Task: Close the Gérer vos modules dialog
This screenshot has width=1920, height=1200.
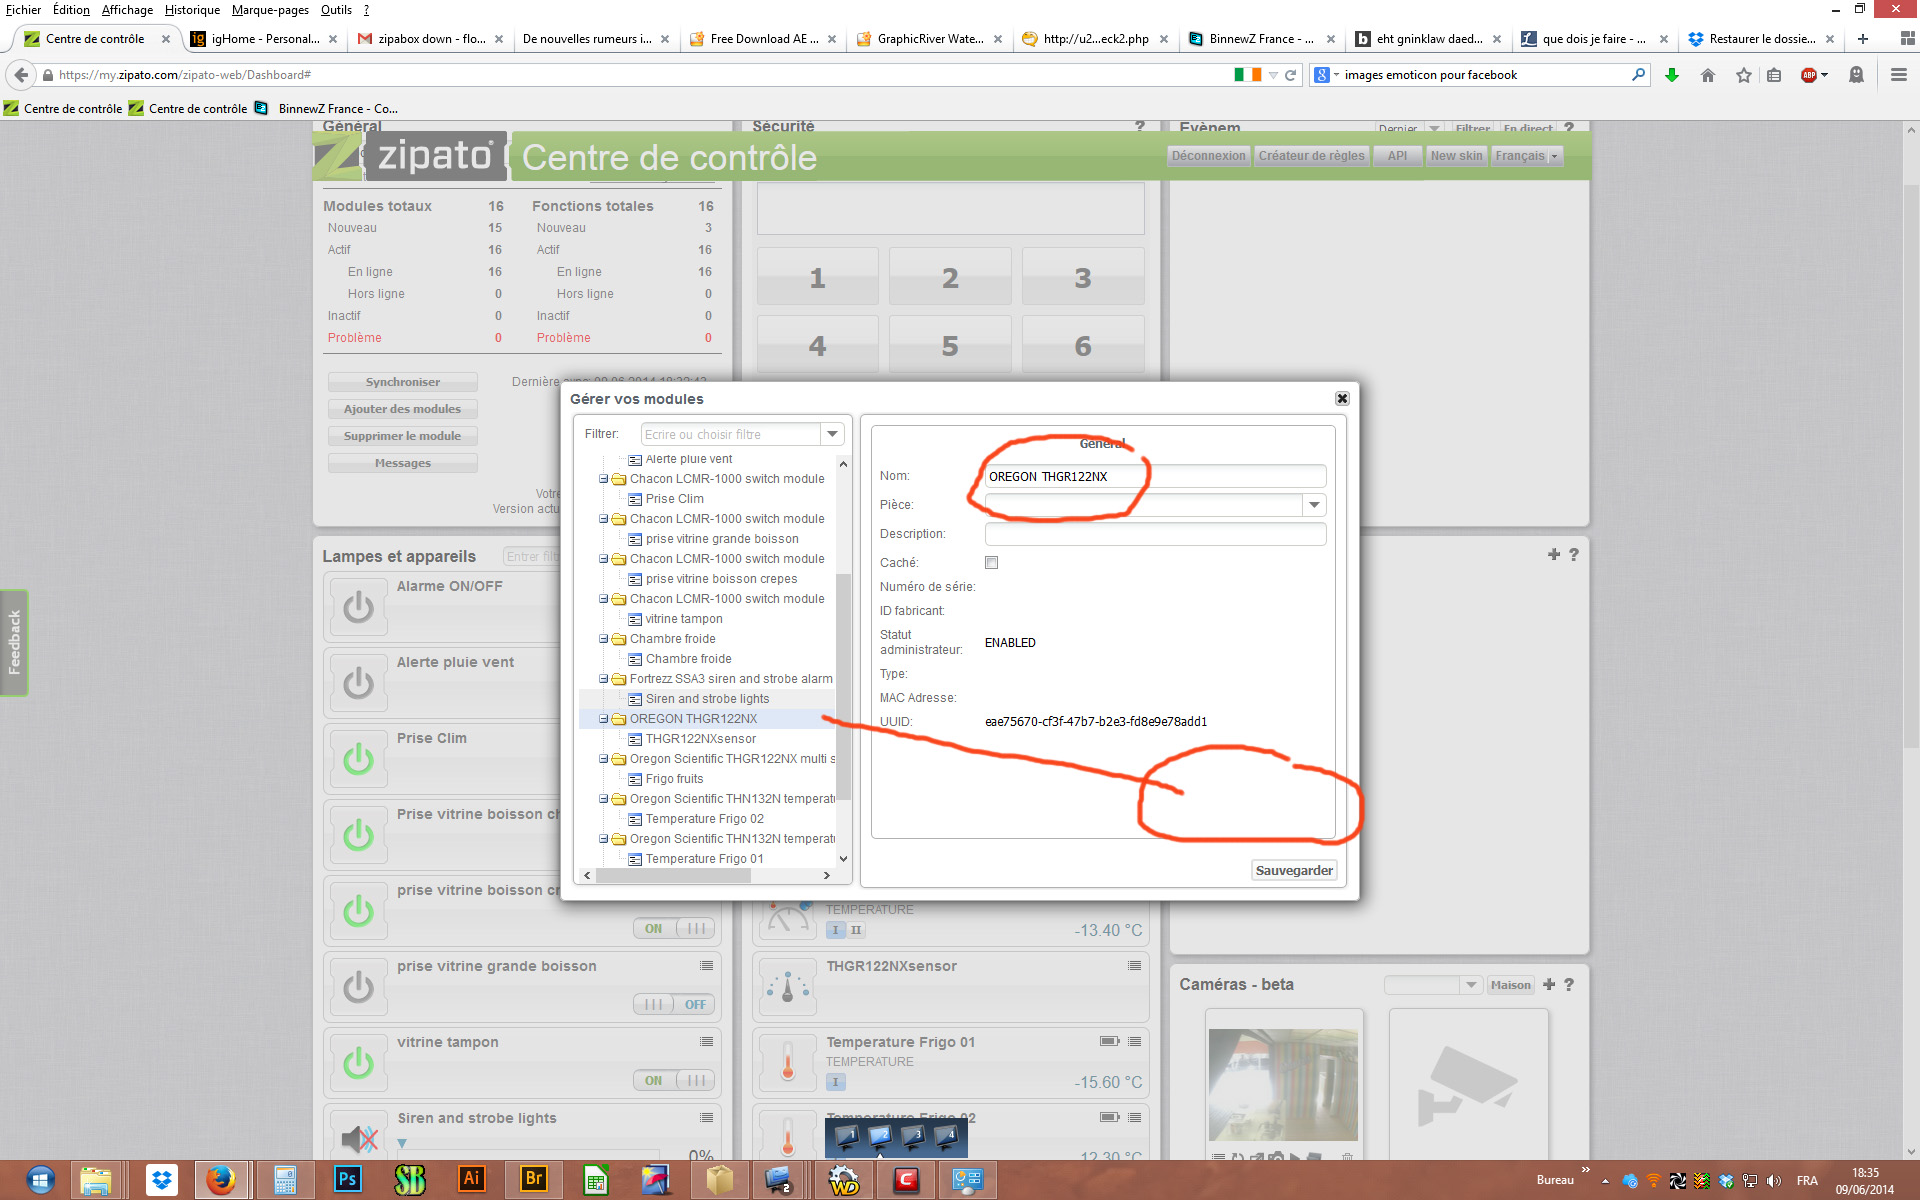Action: coord(1342,398)
